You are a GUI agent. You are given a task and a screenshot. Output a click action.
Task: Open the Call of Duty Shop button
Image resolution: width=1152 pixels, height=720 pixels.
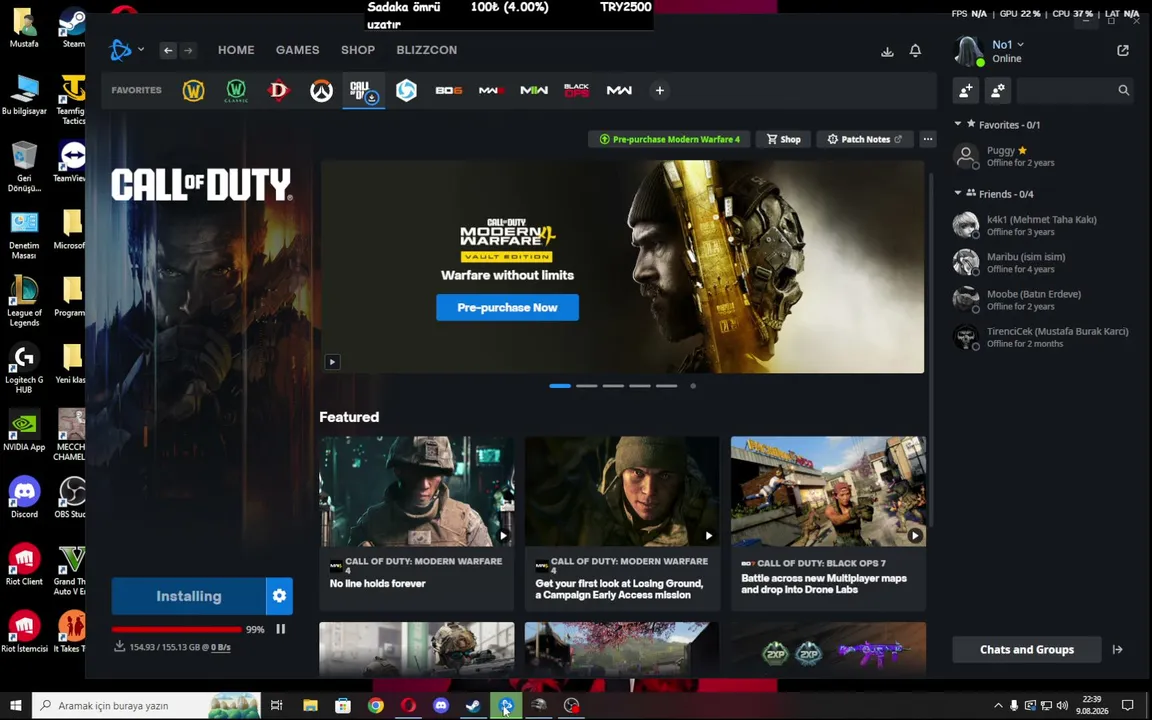(x=783, y=139)
